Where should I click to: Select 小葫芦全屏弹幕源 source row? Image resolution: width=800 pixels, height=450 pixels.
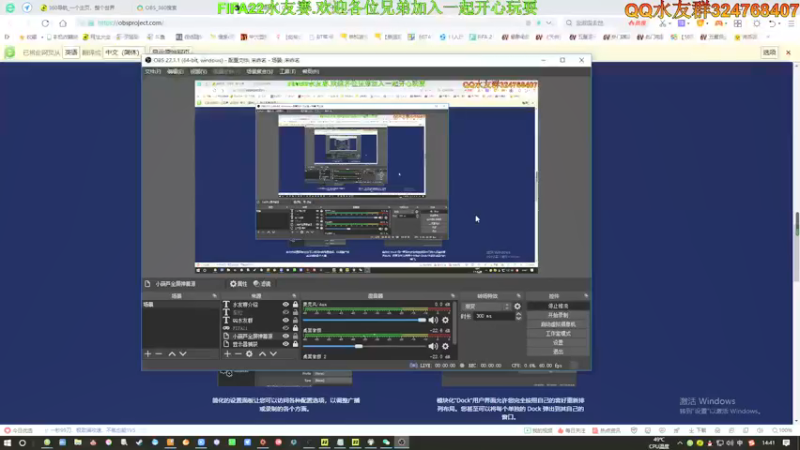260,336
